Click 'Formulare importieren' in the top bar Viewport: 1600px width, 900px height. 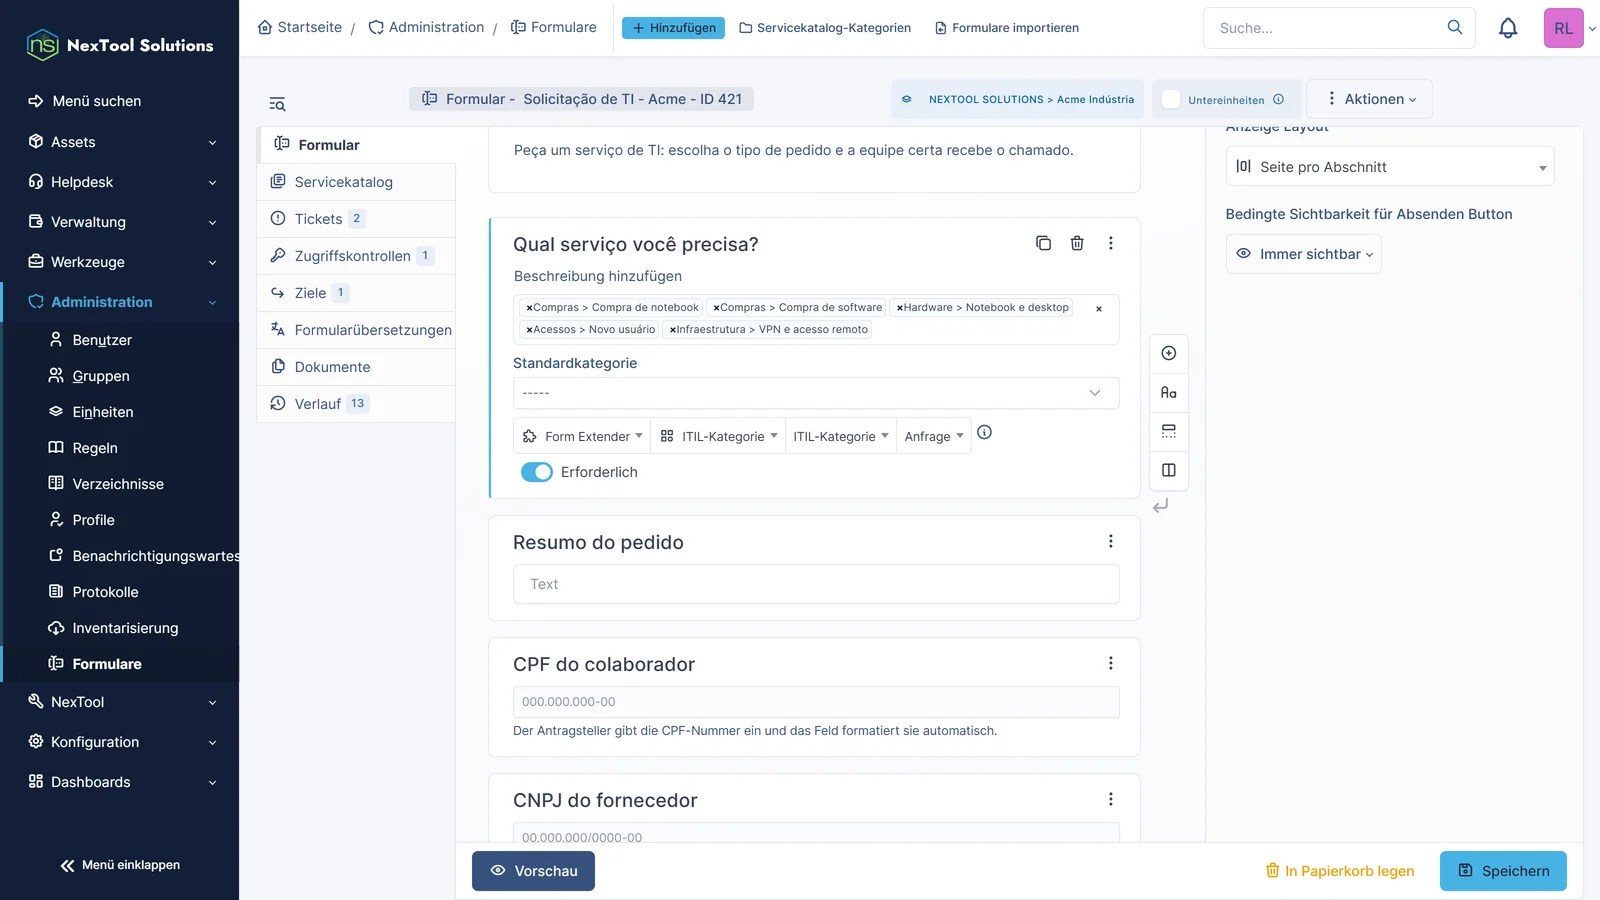tap(1007, 28)
